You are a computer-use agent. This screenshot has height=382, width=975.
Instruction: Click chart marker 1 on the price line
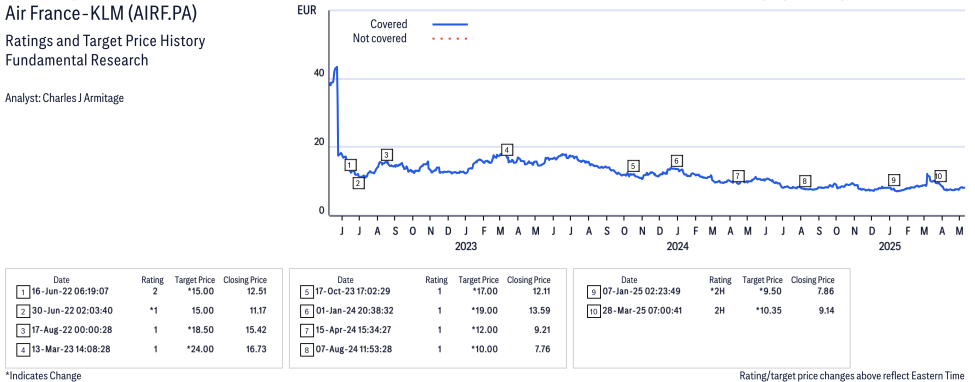pos(351,165)
